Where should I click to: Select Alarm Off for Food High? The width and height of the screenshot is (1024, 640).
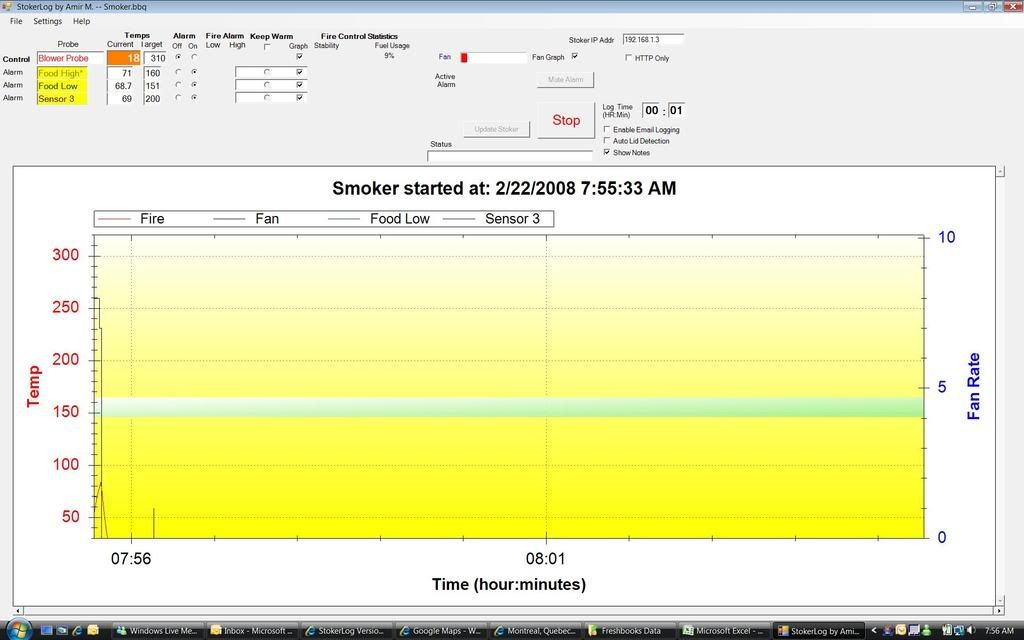tap(178, 72)
